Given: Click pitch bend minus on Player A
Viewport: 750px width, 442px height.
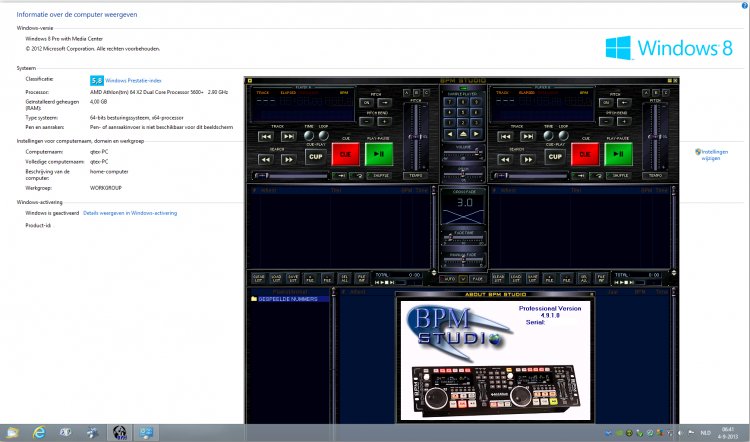Looking at the screenshot, I should click(x=367, y=122).
